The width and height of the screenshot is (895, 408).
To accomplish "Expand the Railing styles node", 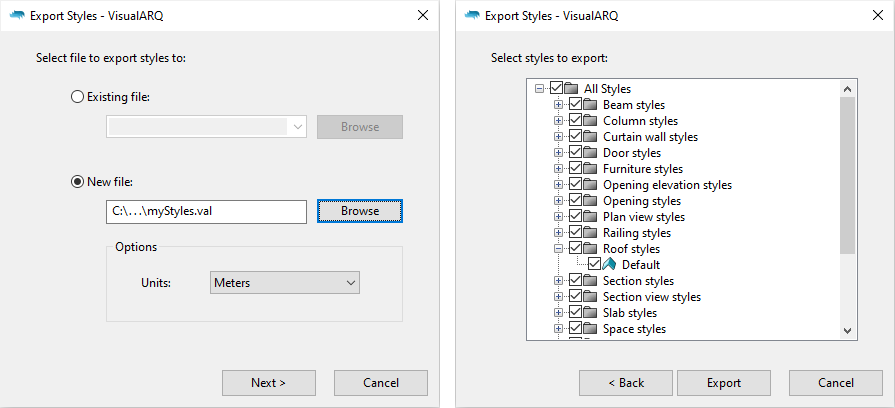I will coord(558,232).
